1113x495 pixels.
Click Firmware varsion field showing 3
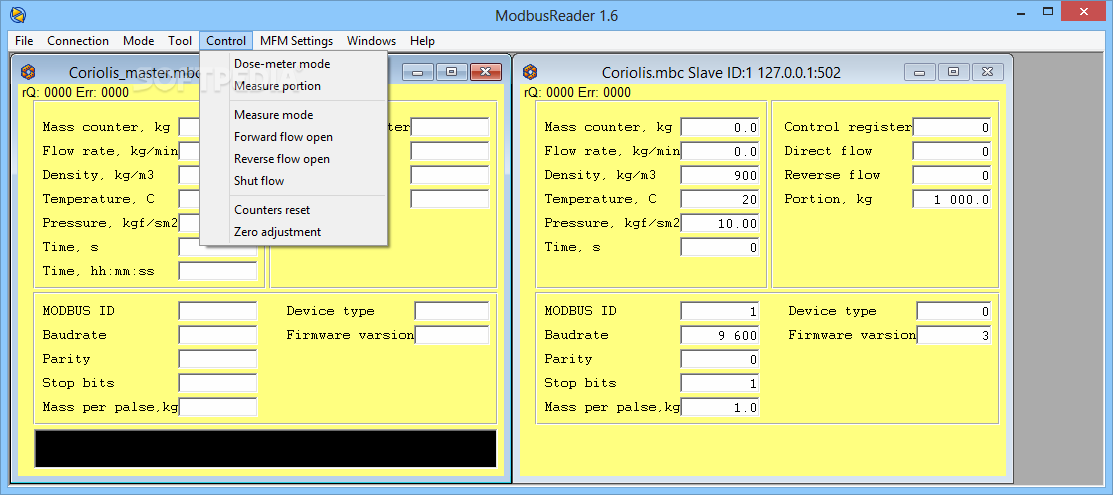tap(954, 335)
